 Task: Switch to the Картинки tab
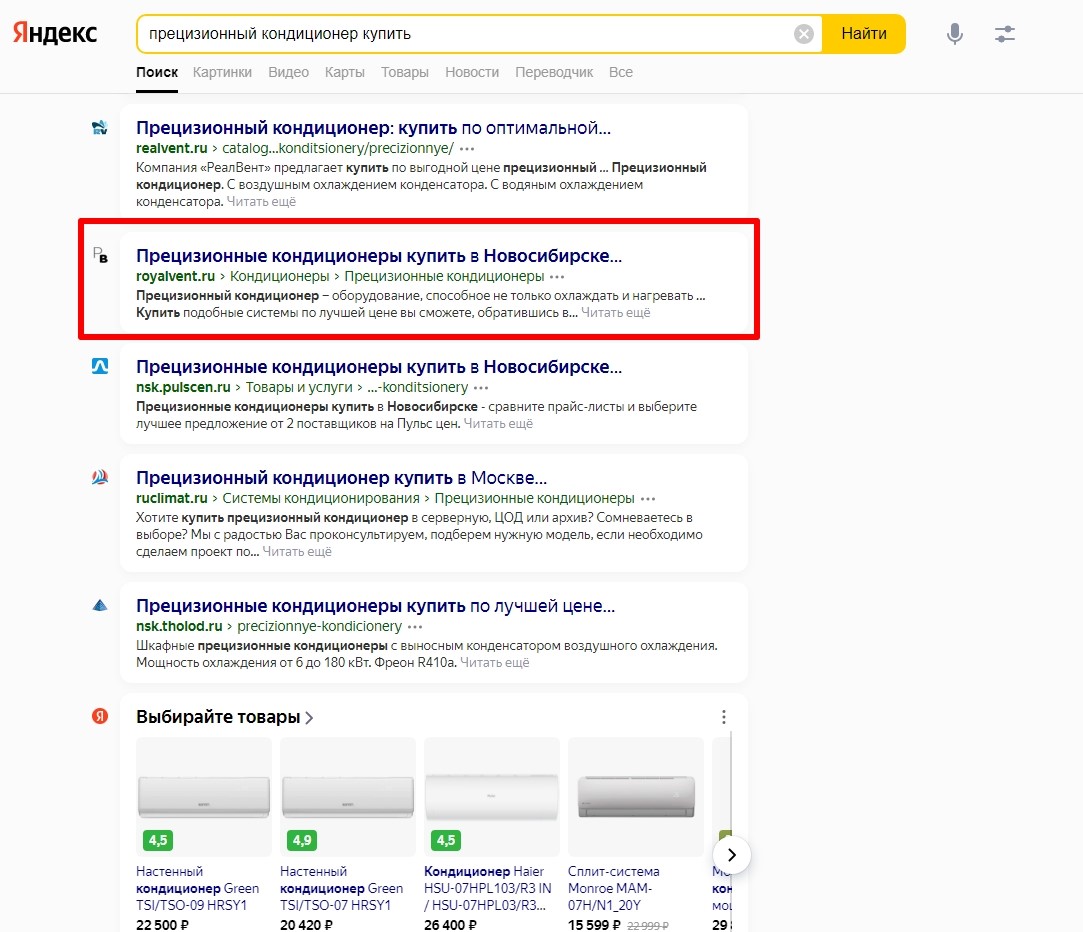pos(222,72)
